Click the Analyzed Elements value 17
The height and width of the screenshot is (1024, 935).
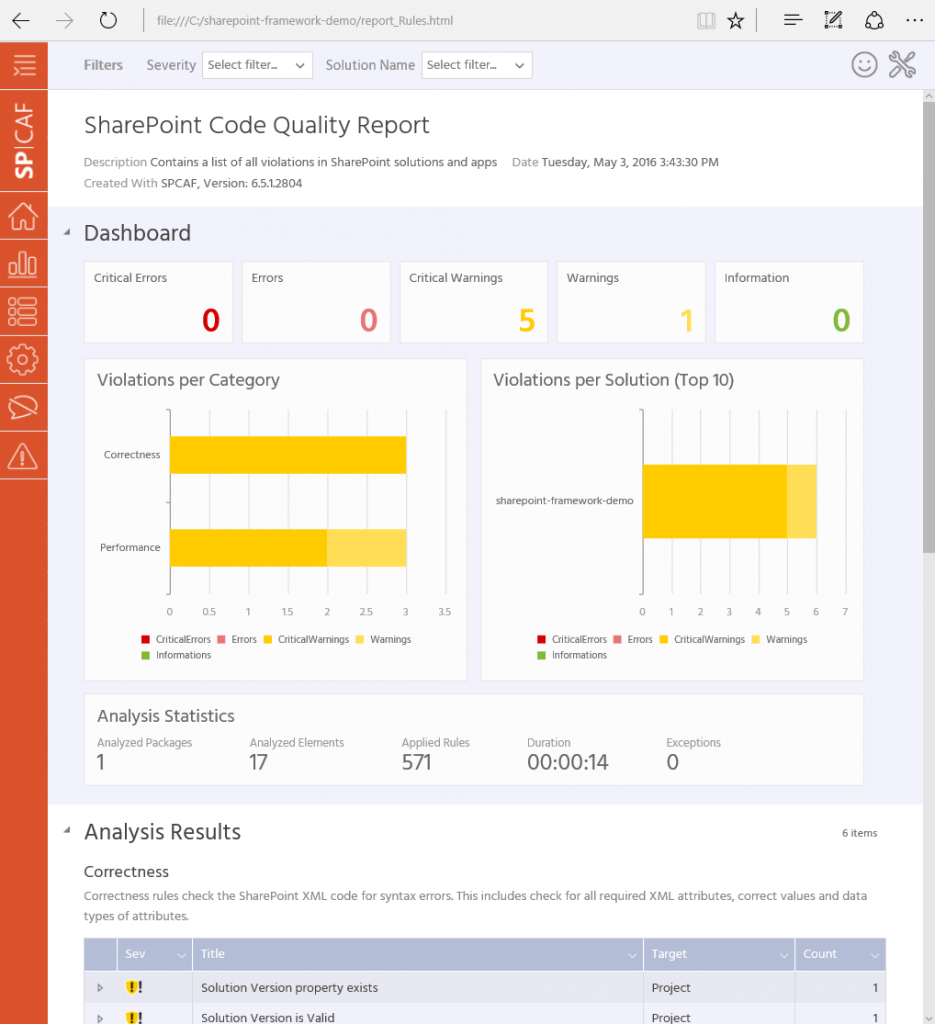(259, 762)
